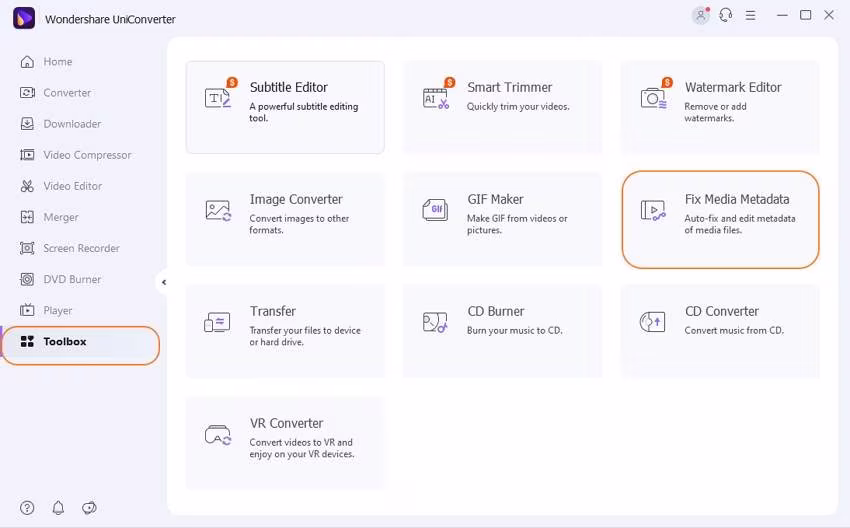The width and height of the screenshot is (850, 528).
Task: Open the Screen Recorder section
Action: tap(81, 248)
